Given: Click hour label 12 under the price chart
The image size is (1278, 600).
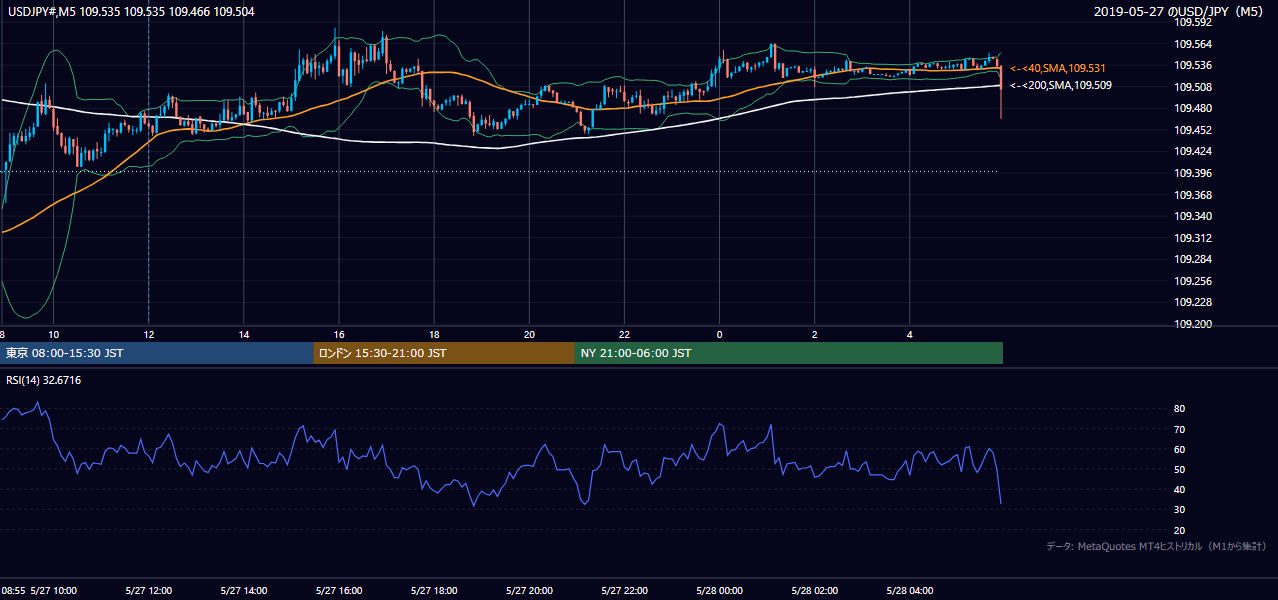Looking at the screenshot, I should tap(148, 334).
